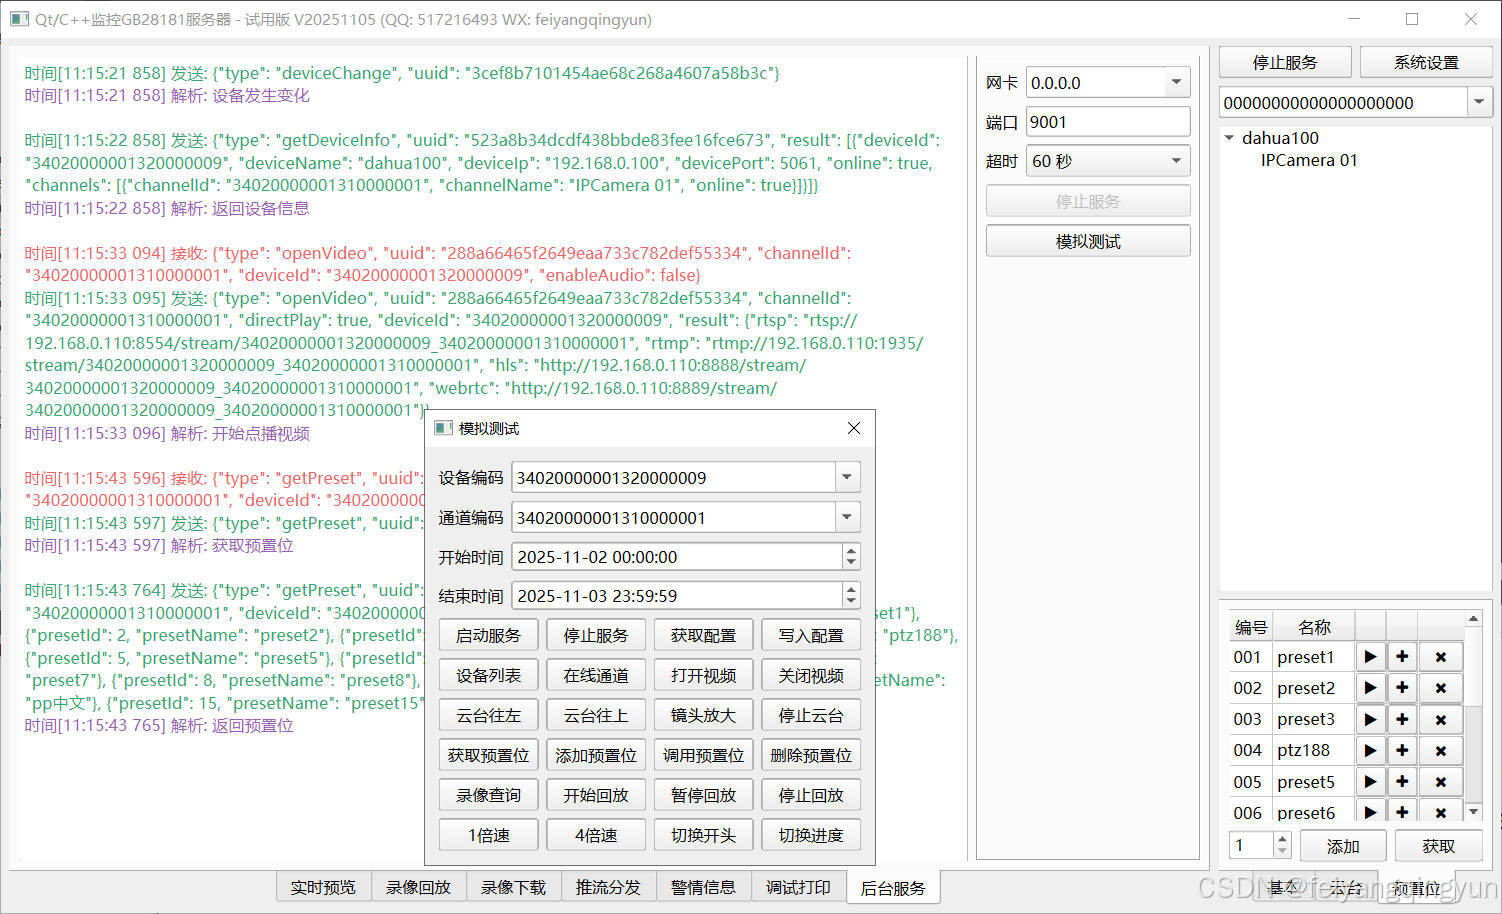
Task: Click 写入配置 button
Action: 811,635
